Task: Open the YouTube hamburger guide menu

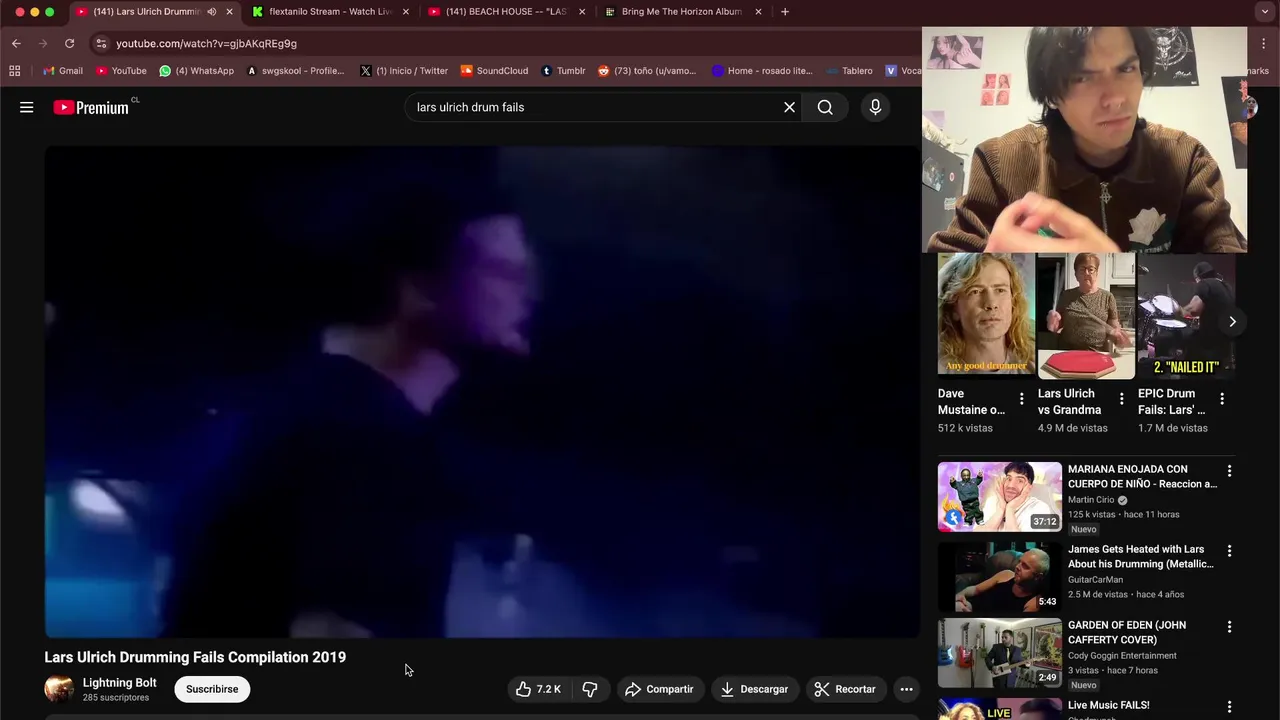Action: pyautogui.click(x=27, y=107)
